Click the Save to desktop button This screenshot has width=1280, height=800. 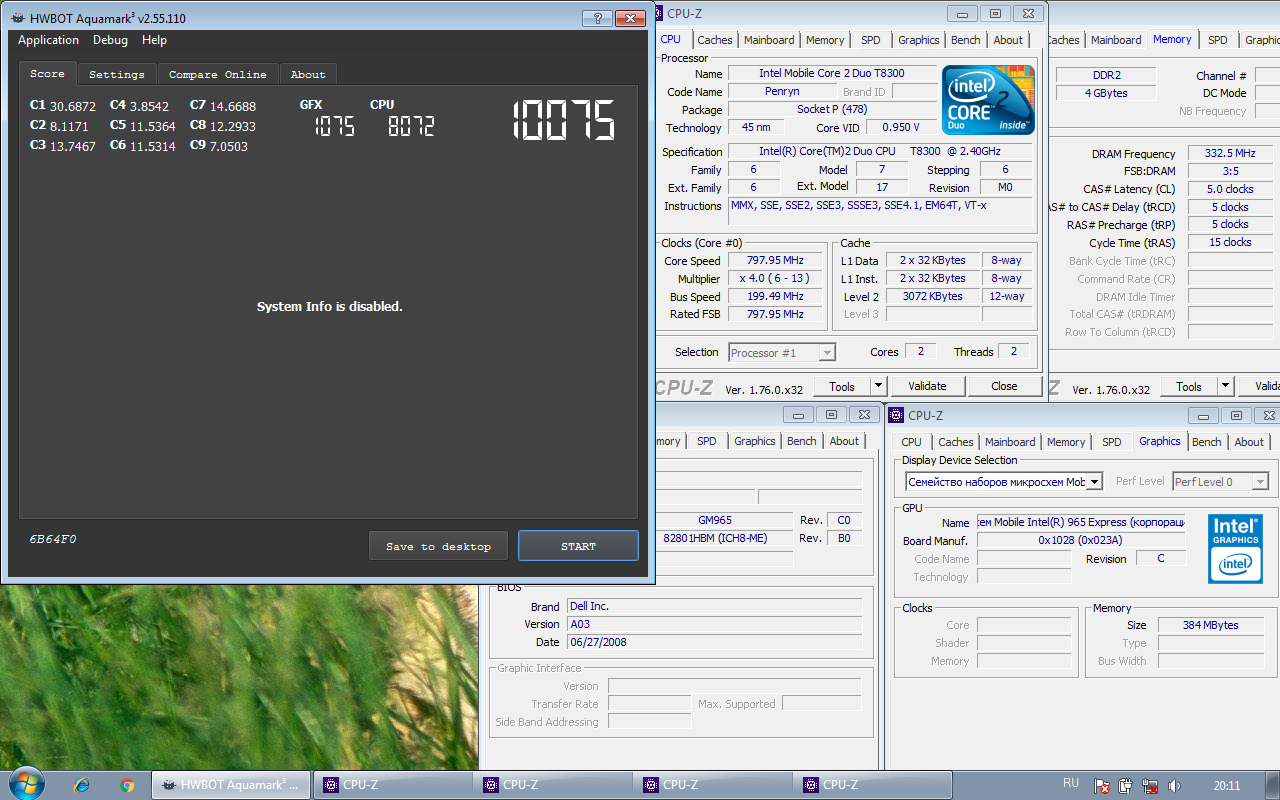click(x=438, y=546)
